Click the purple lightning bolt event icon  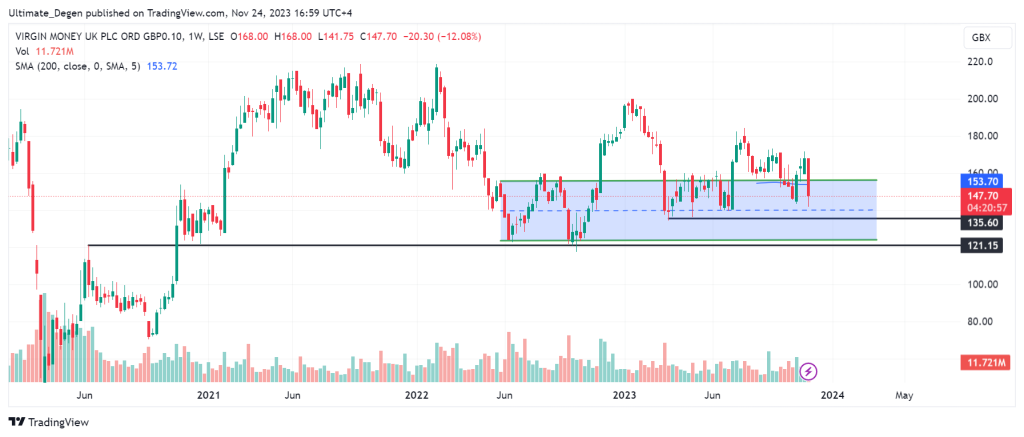tap(808, 372)
